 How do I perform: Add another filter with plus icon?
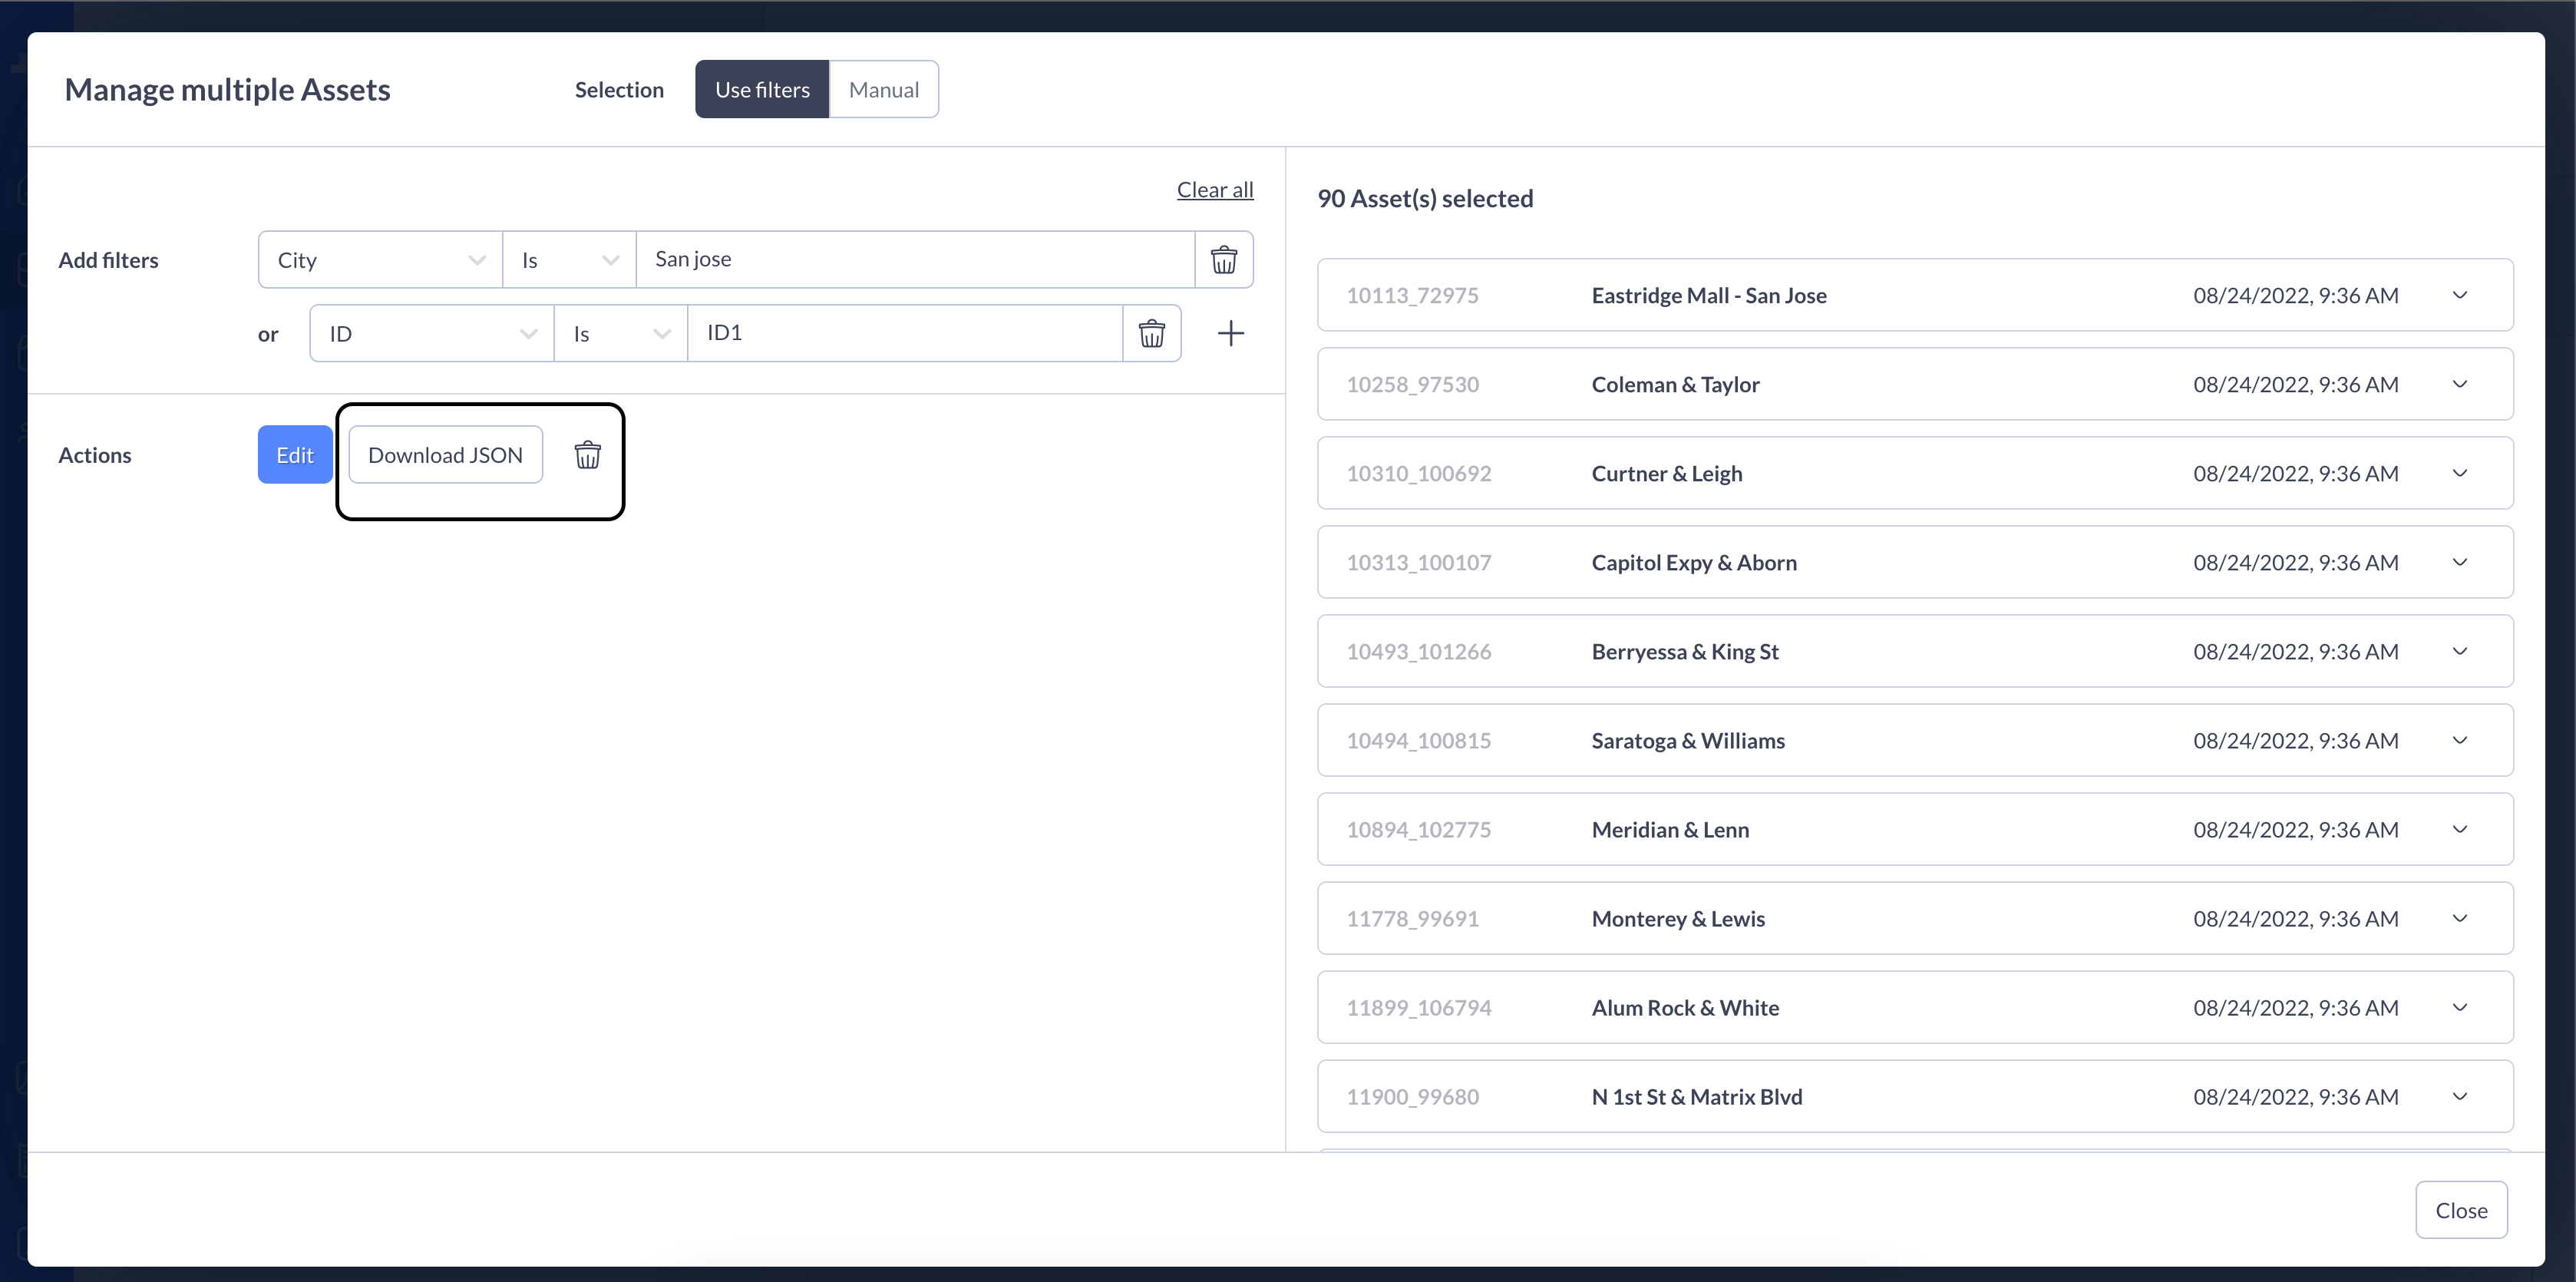click(1230, 334)
